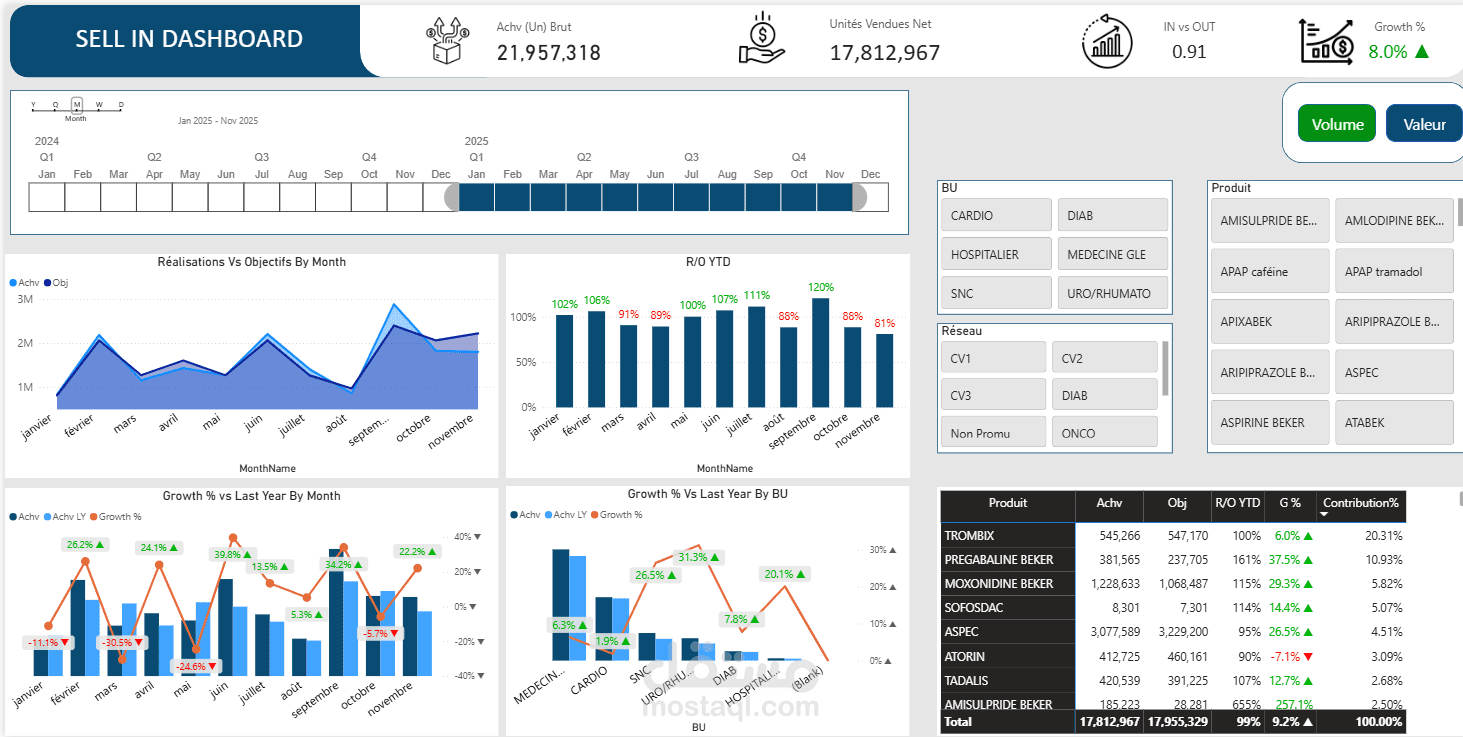This screenshot has height=737, width=1463.
Task: Toggle CV1 in the Réseau slicer
Action: coord(993,358)
